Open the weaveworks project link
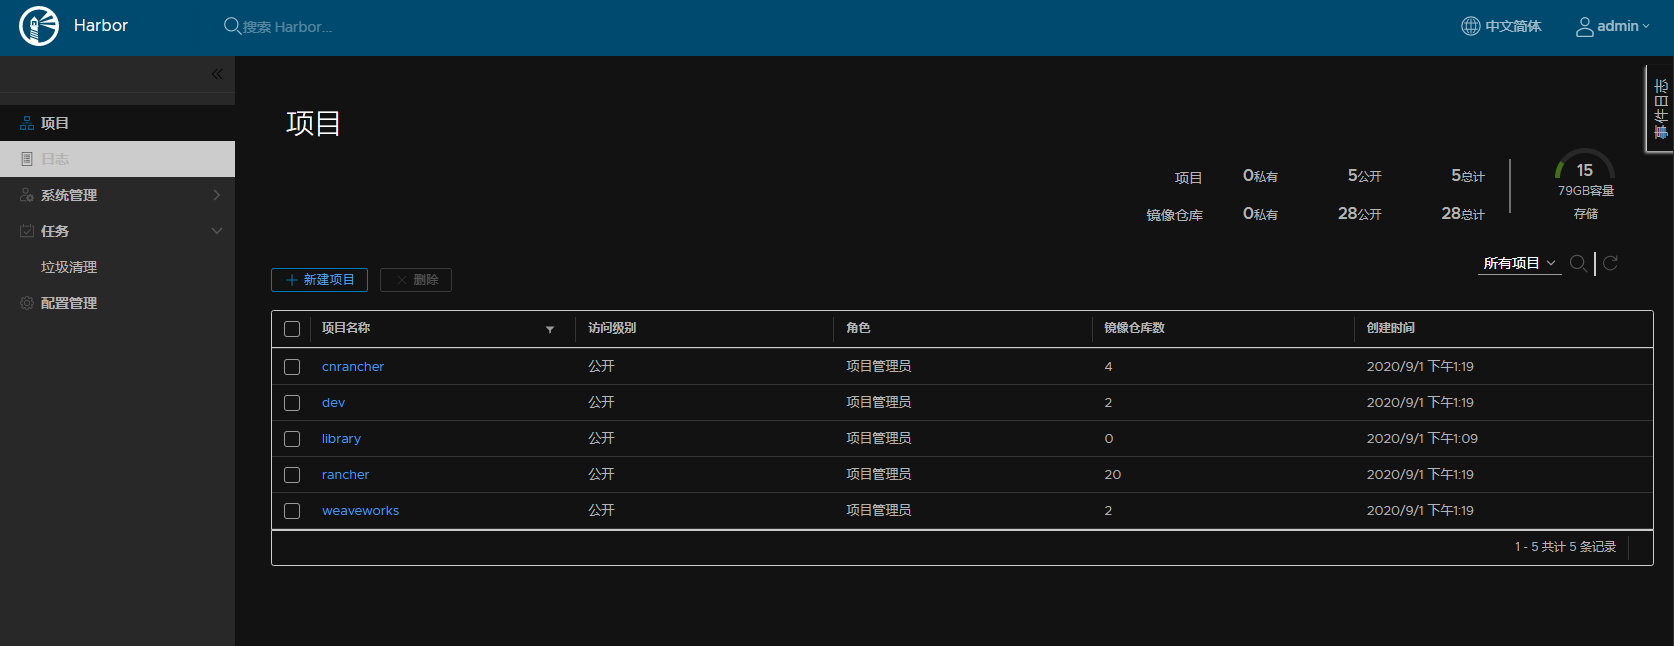 (x=360, y=511)
